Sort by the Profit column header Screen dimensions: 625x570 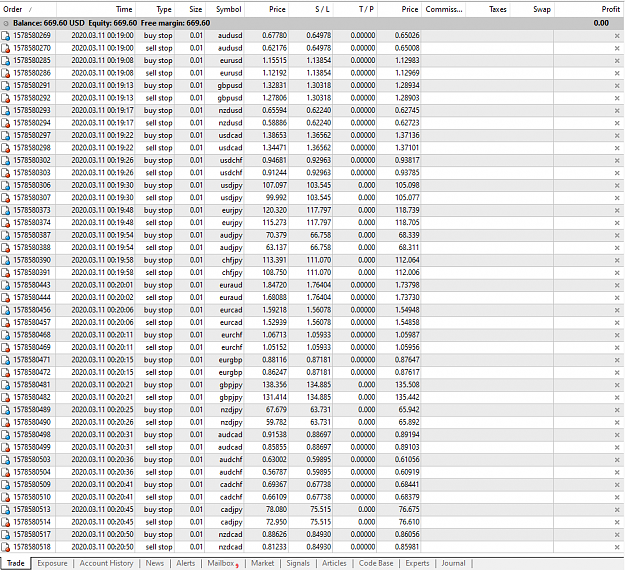590,9
